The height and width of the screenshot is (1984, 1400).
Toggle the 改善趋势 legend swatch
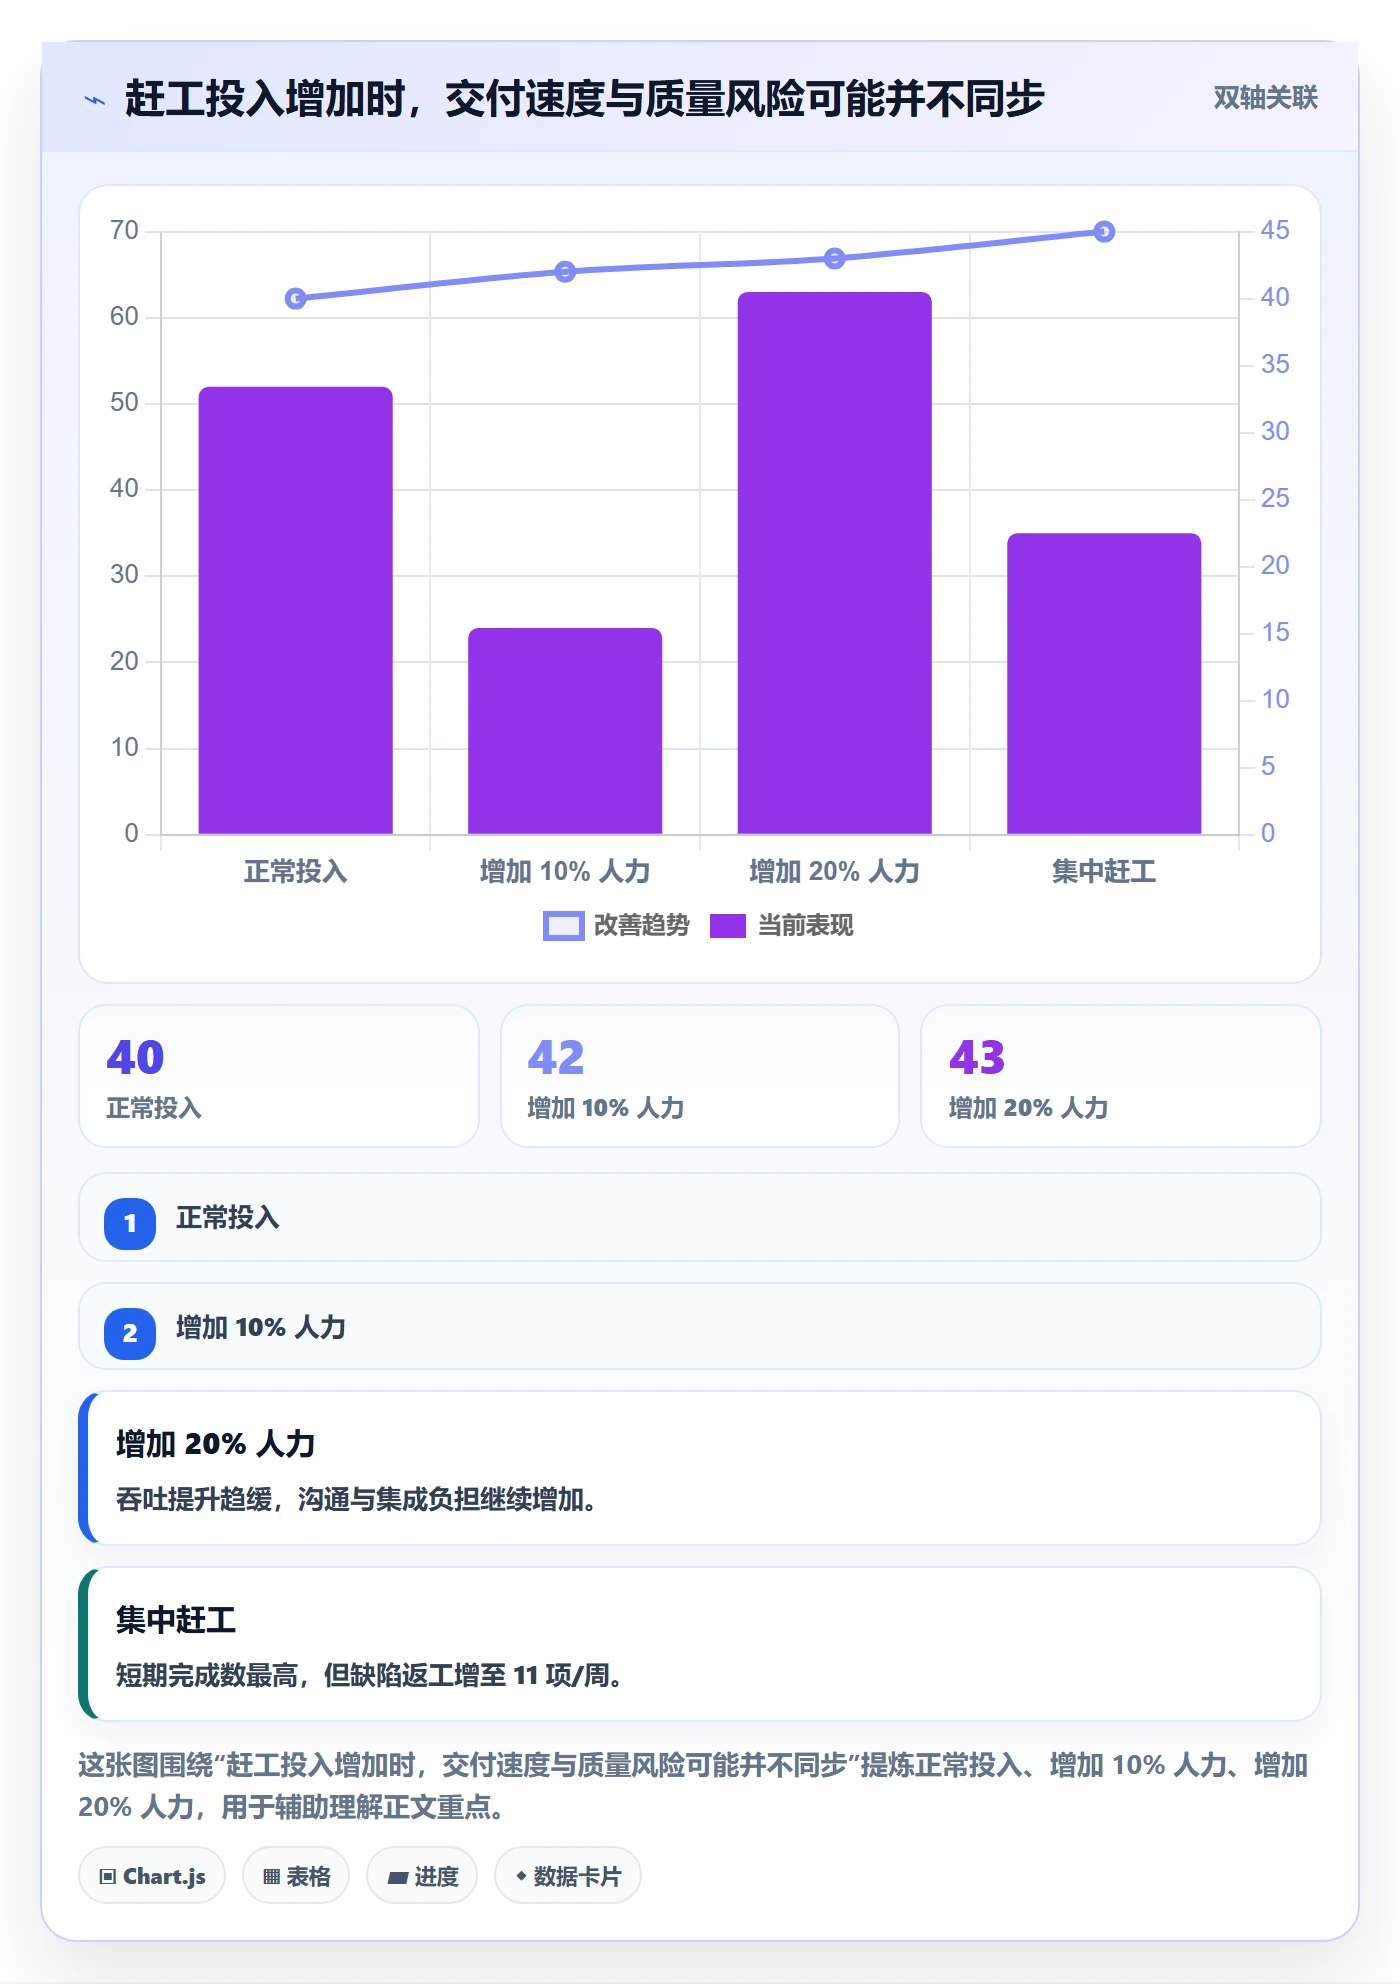click(563, 926)
